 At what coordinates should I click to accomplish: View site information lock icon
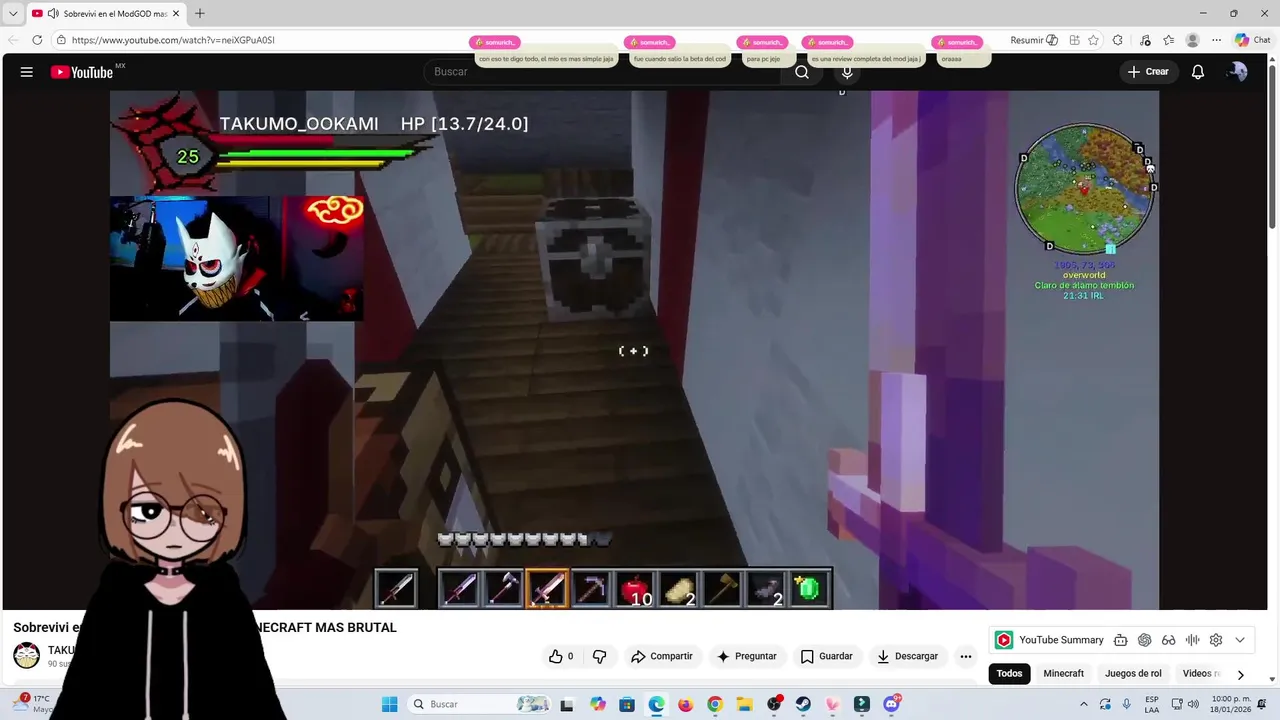pyautogui.click(x=61, y=40)
